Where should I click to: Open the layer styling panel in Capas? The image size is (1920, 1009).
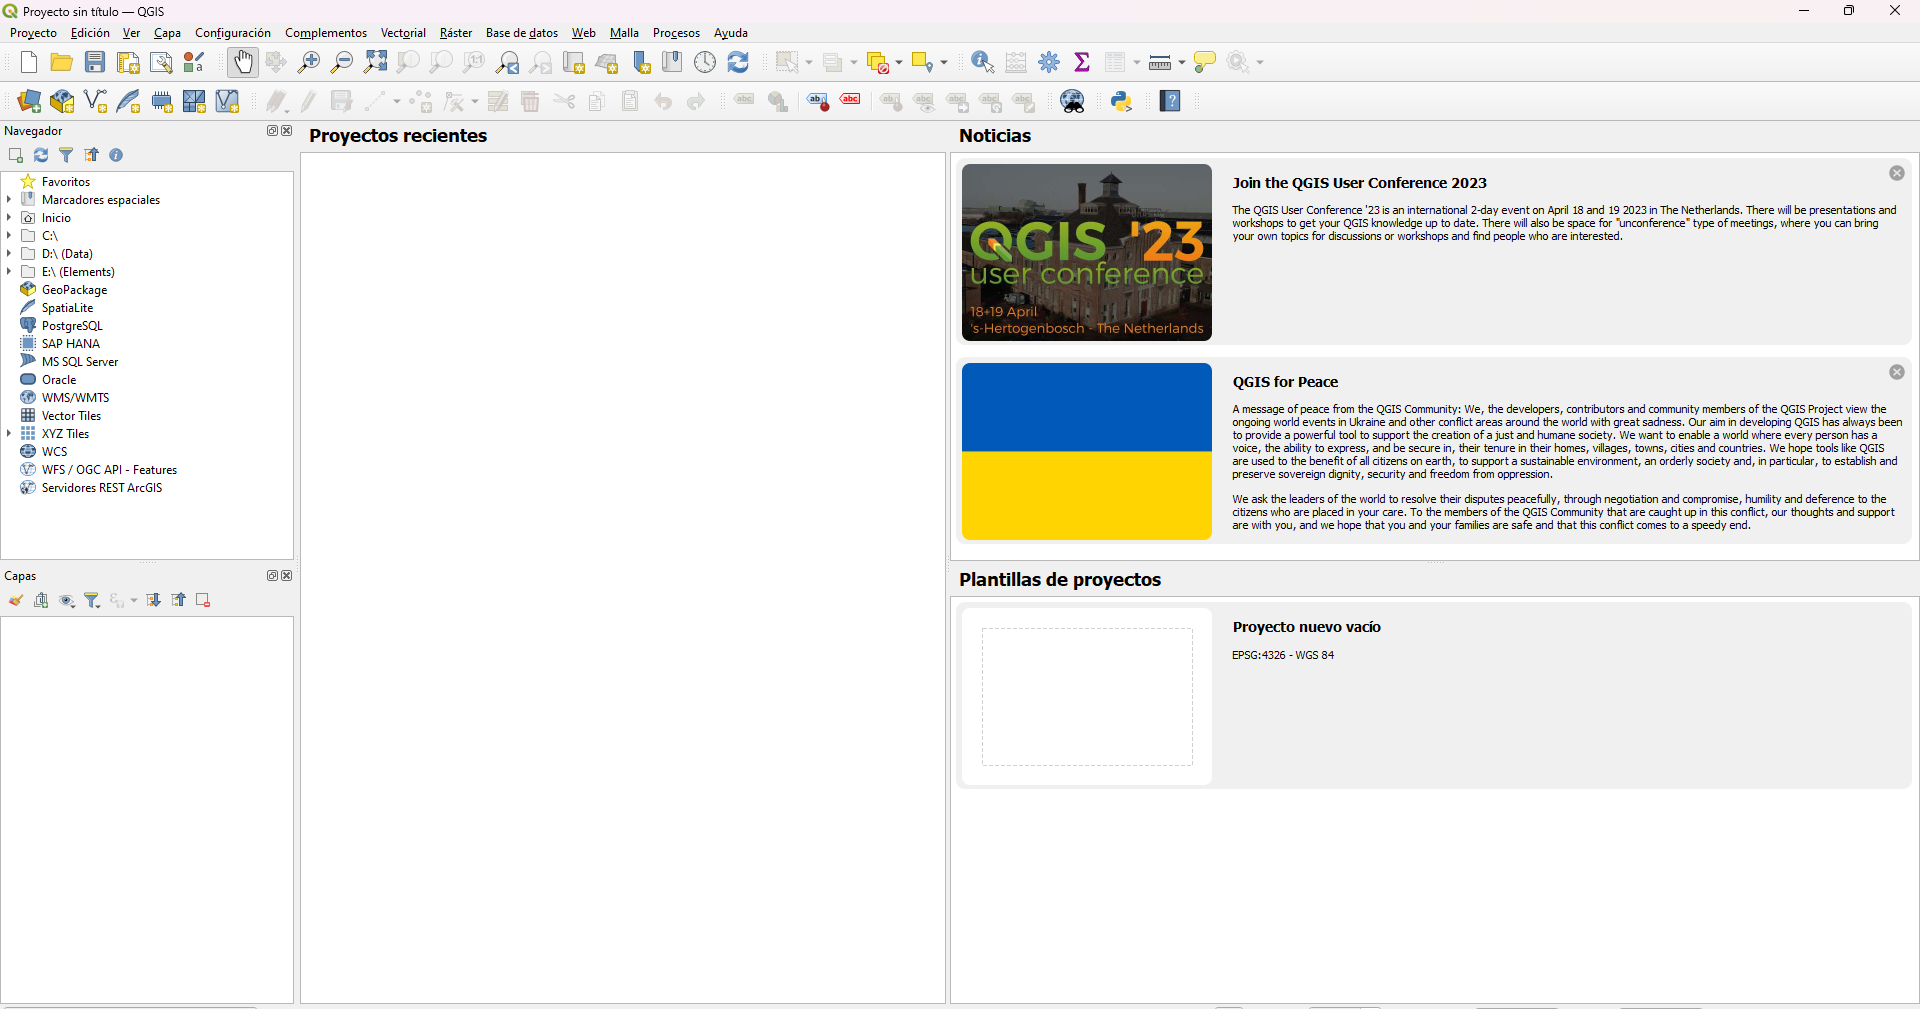16,600
